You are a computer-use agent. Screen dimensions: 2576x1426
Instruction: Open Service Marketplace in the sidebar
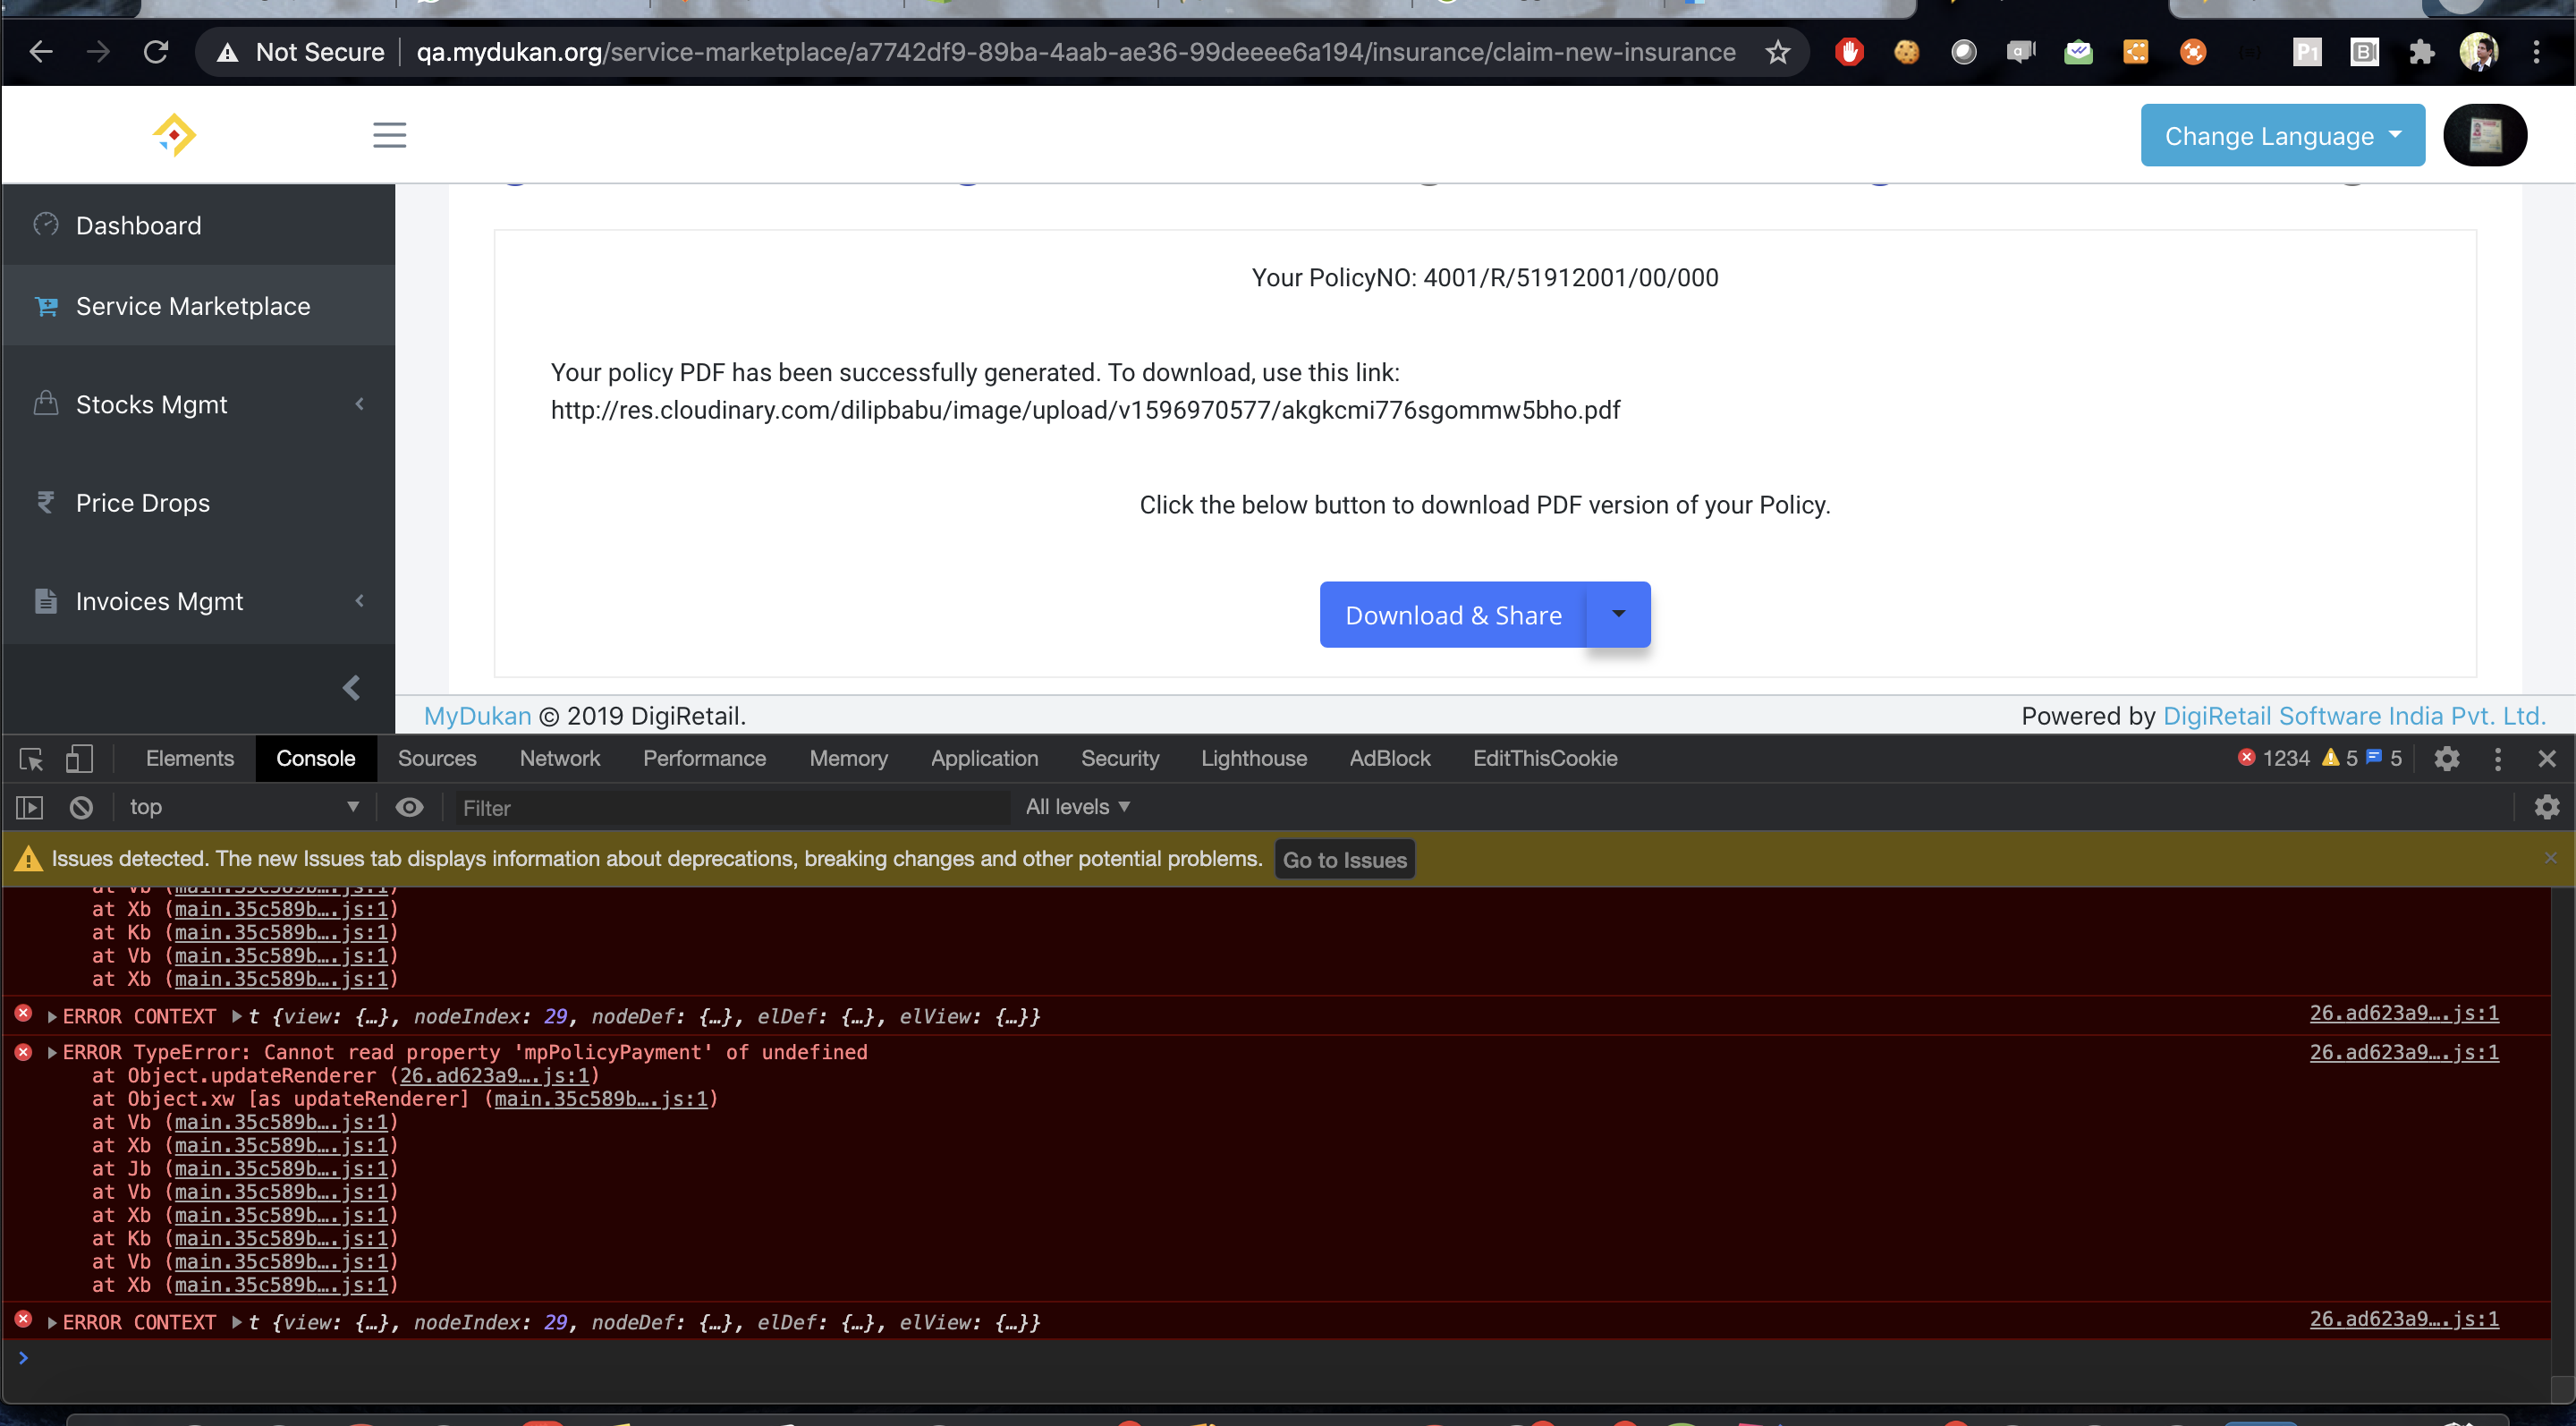tap(193, 306)
